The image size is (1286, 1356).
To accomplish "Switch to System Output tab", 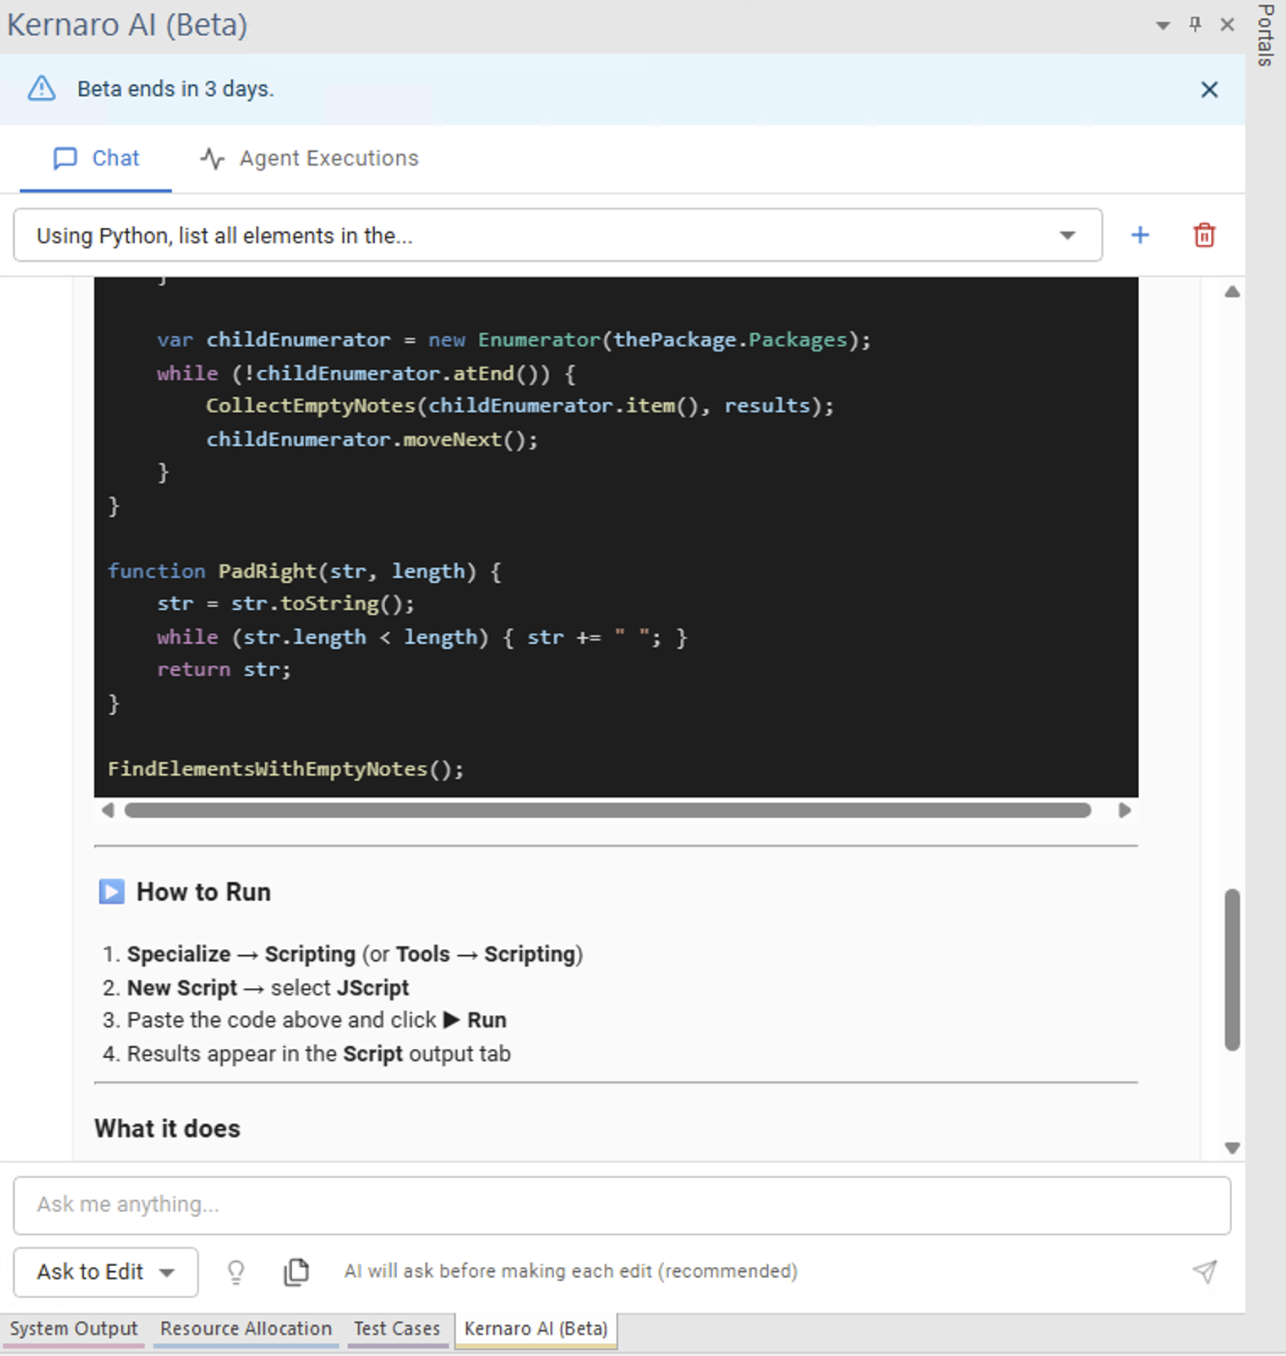I will coord(74,1329).
